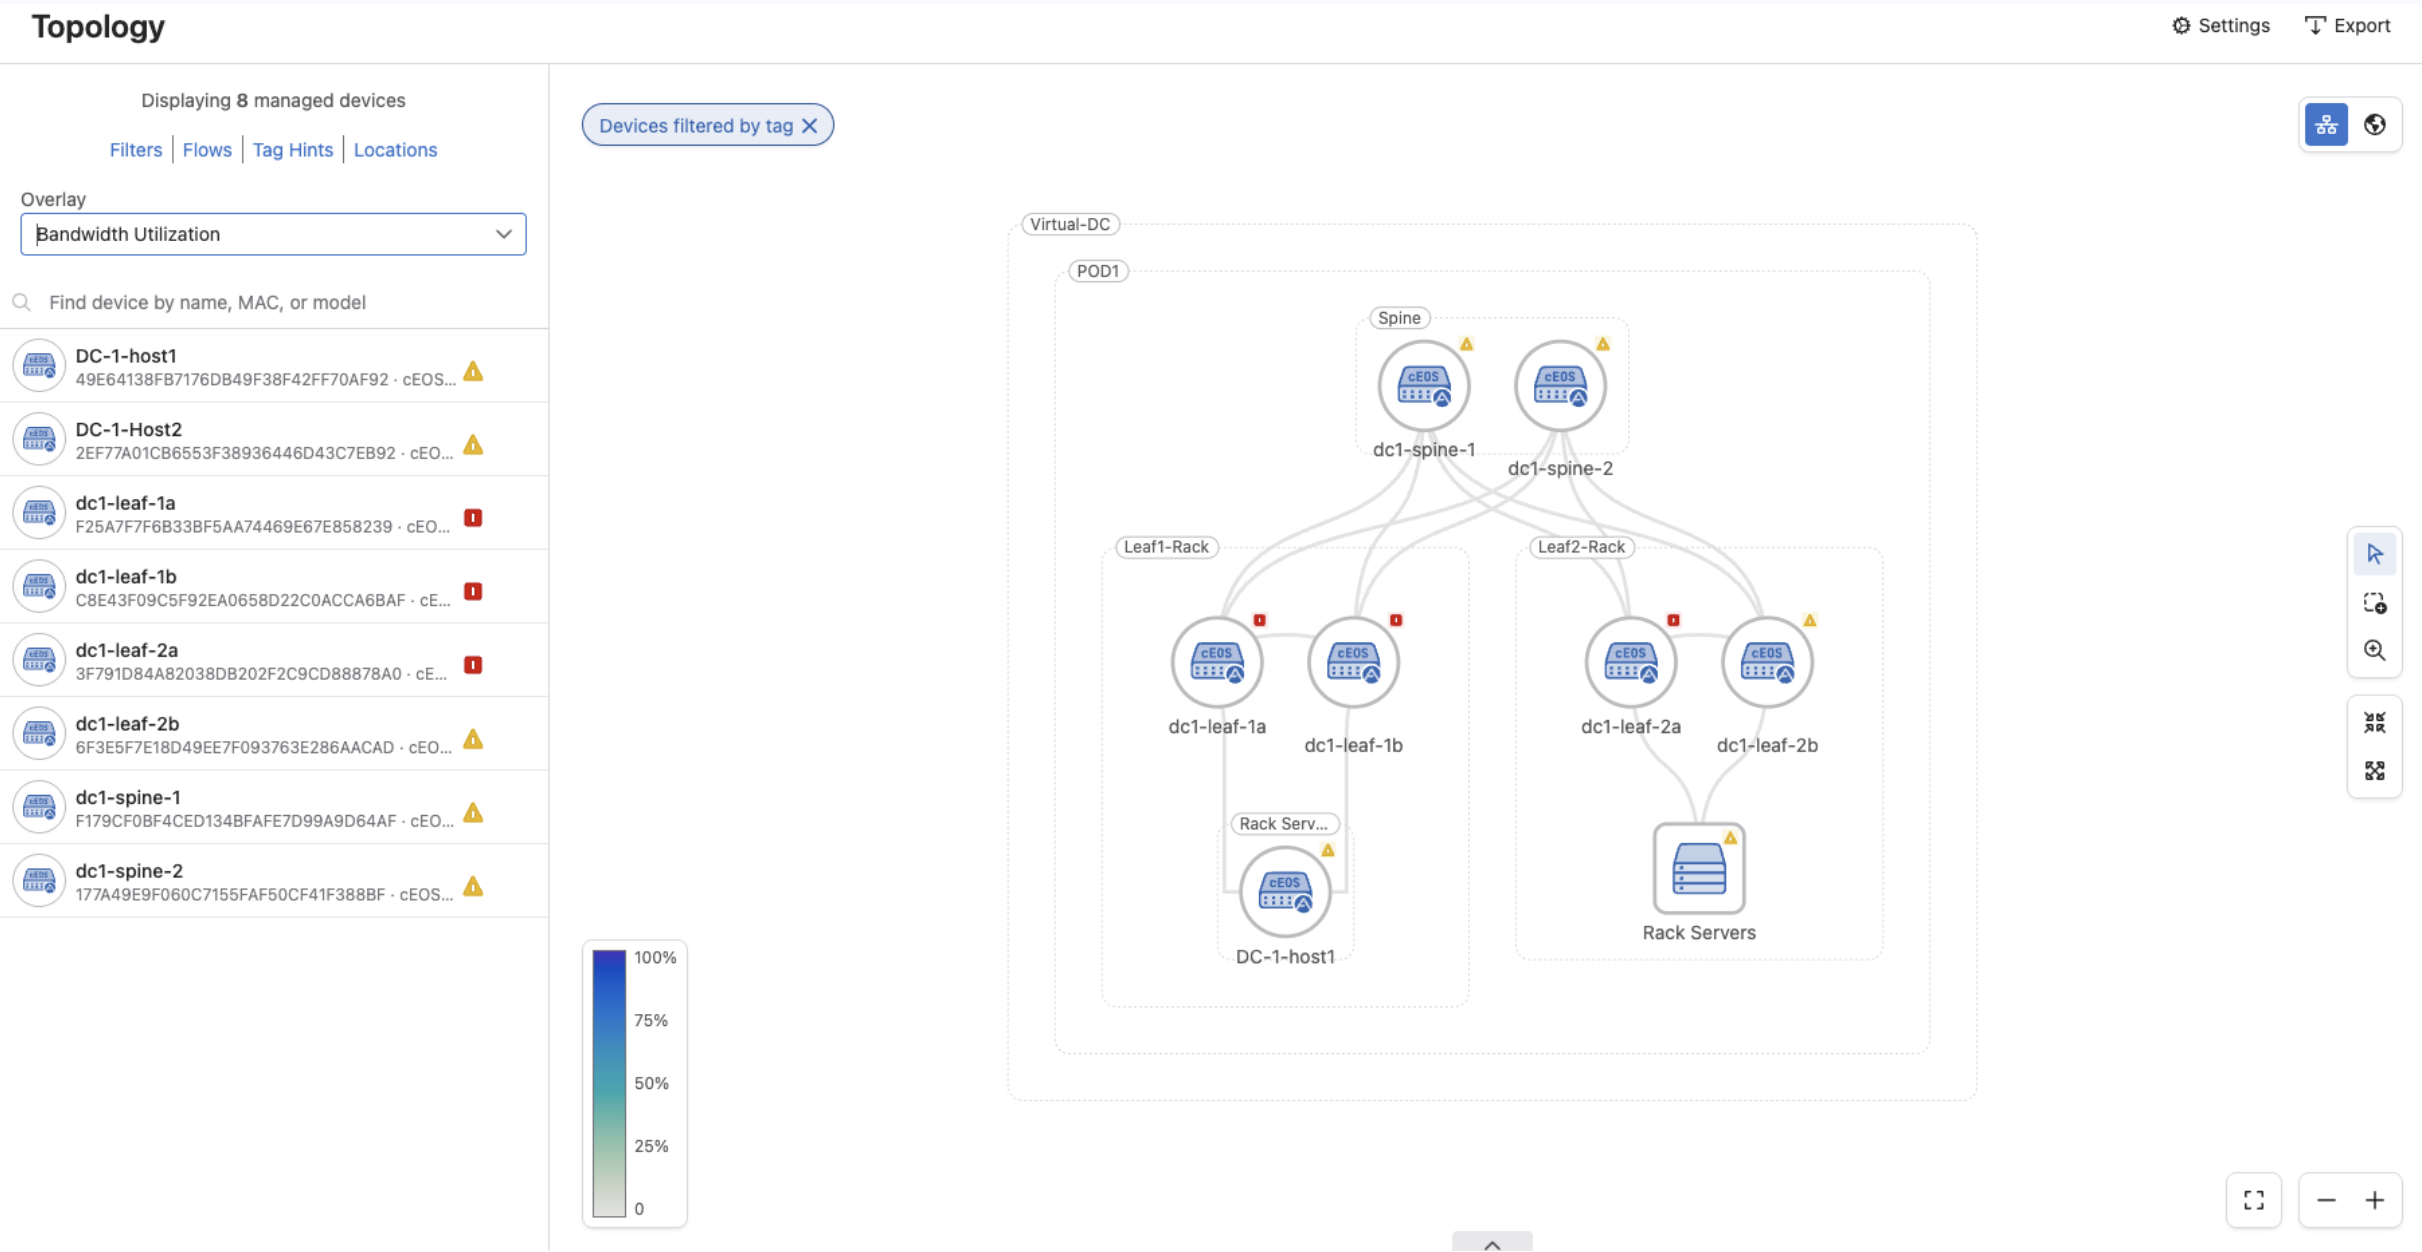Image resolution: width=2422 pixels, height=1252 pixels.
Task: Collapse the Leaf2-Rack container label
Action: [1581, 547]
